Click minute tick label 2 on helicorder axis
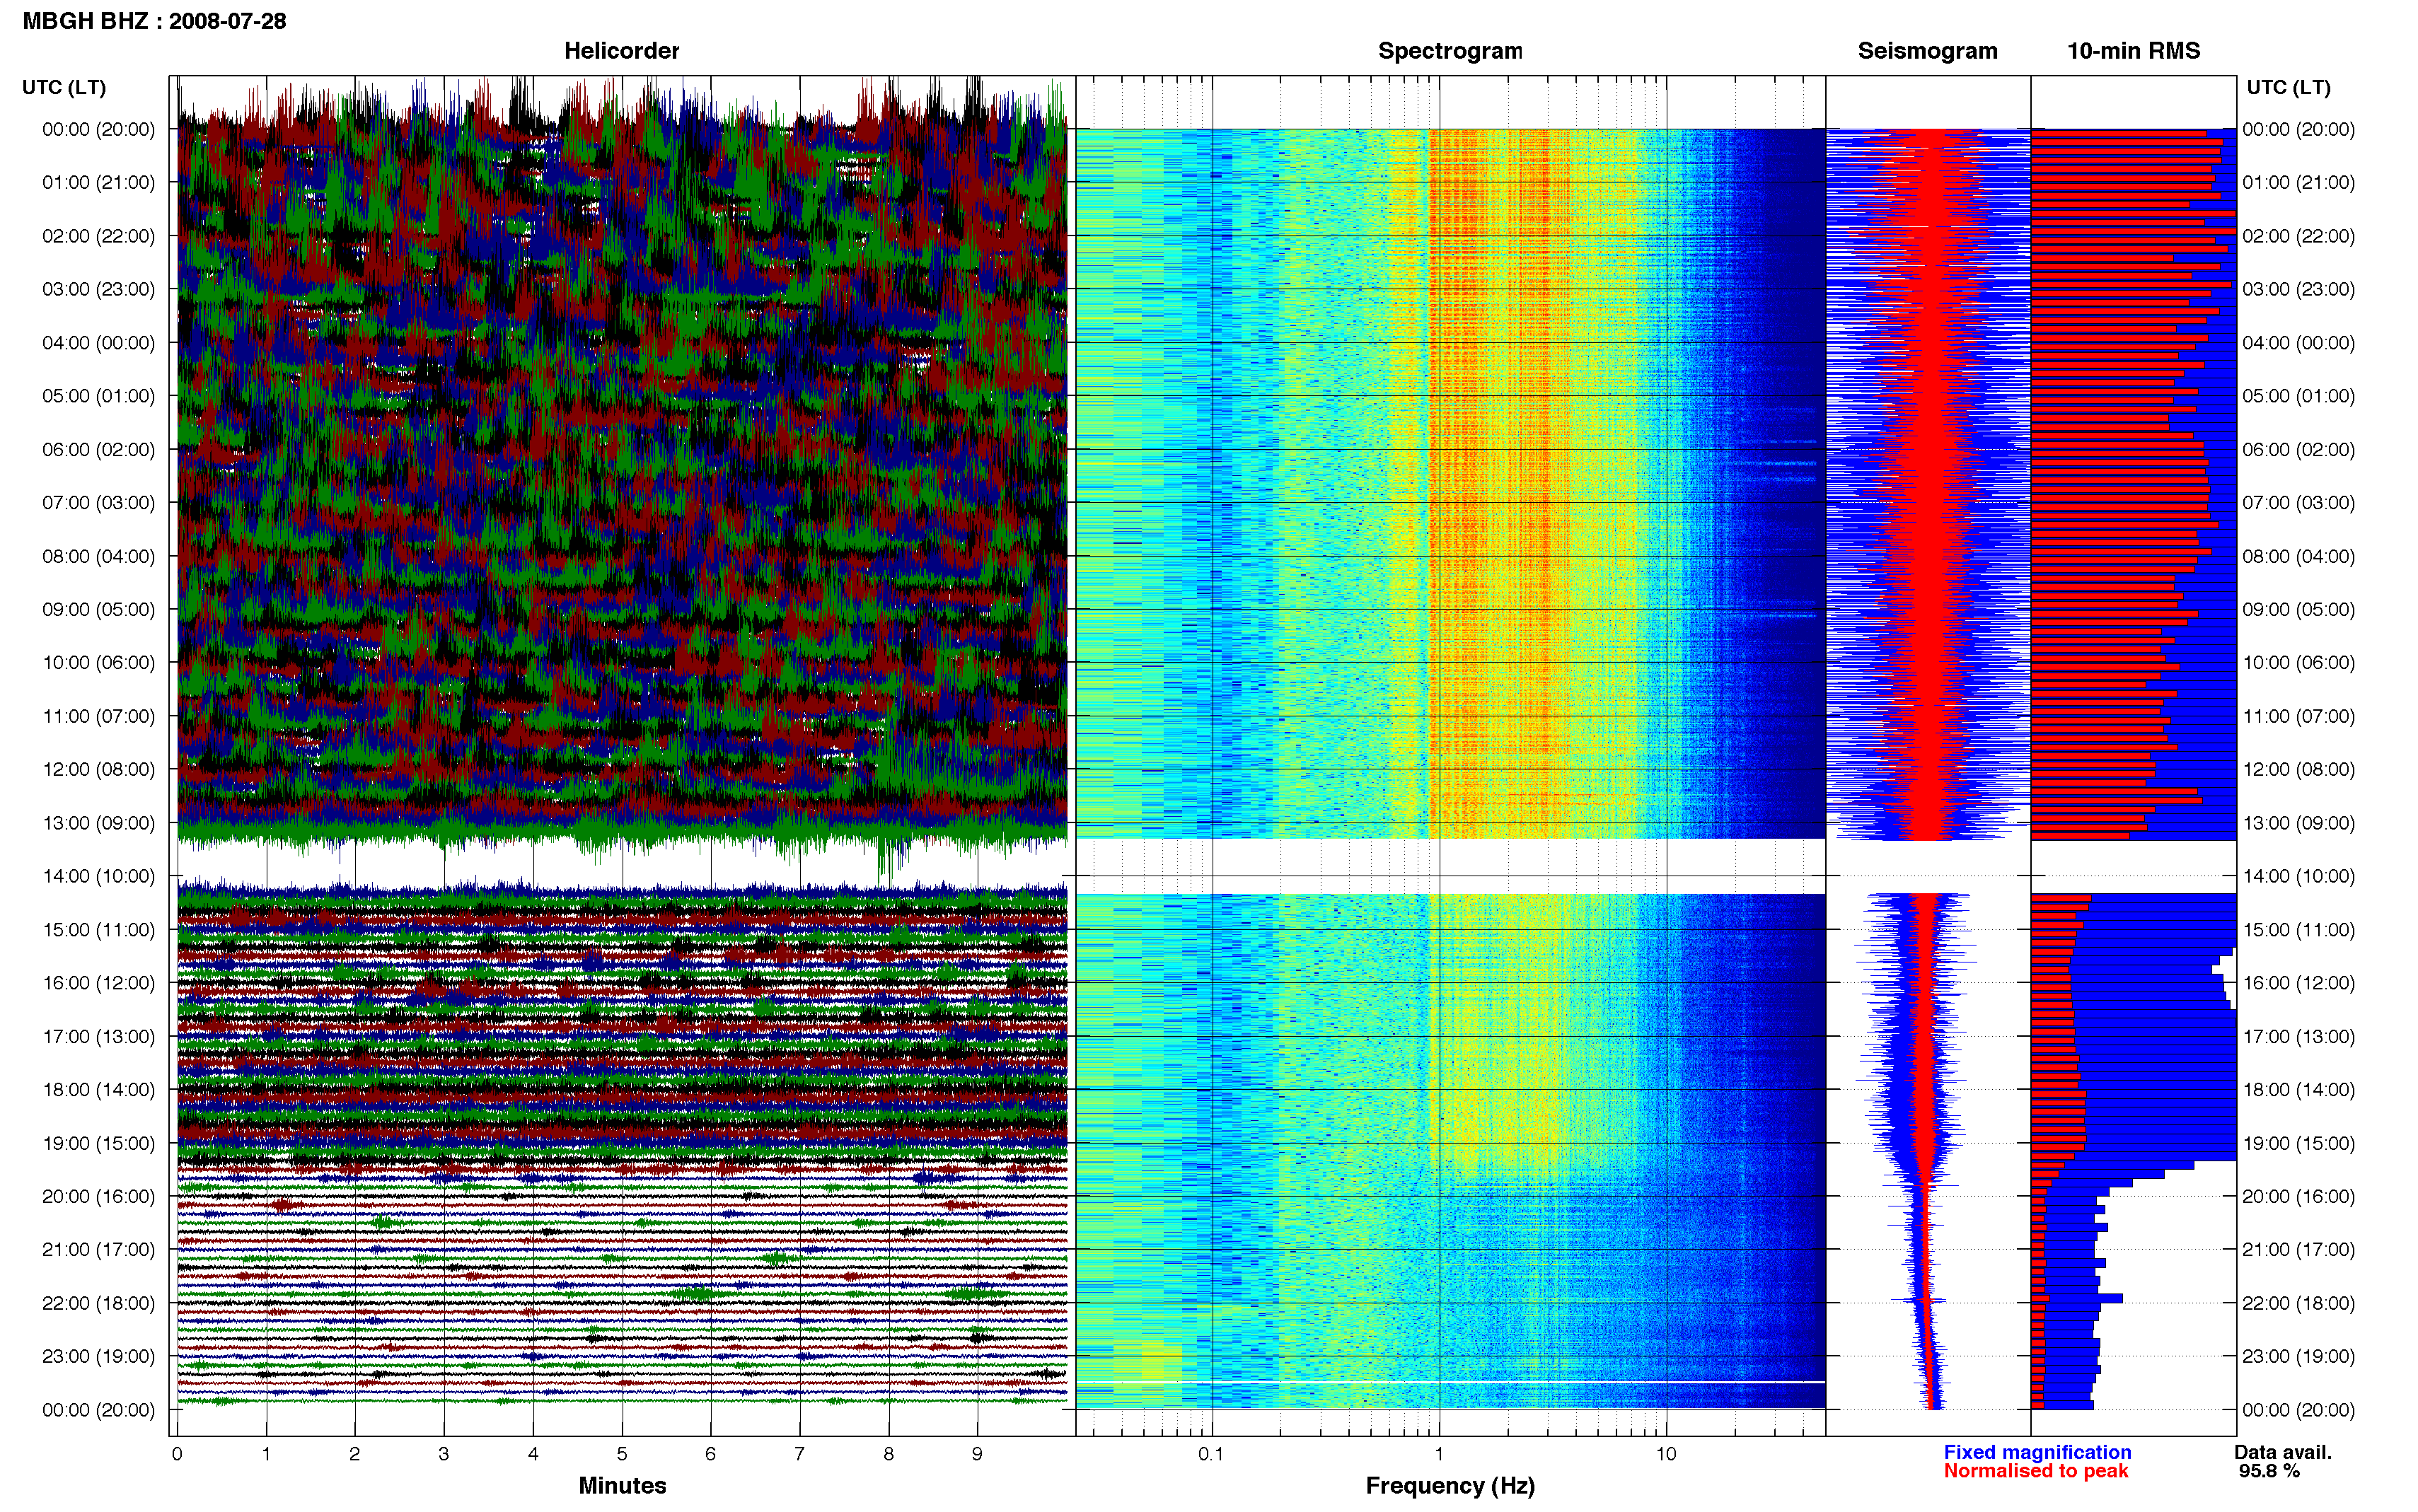 tap(354, 1454)
